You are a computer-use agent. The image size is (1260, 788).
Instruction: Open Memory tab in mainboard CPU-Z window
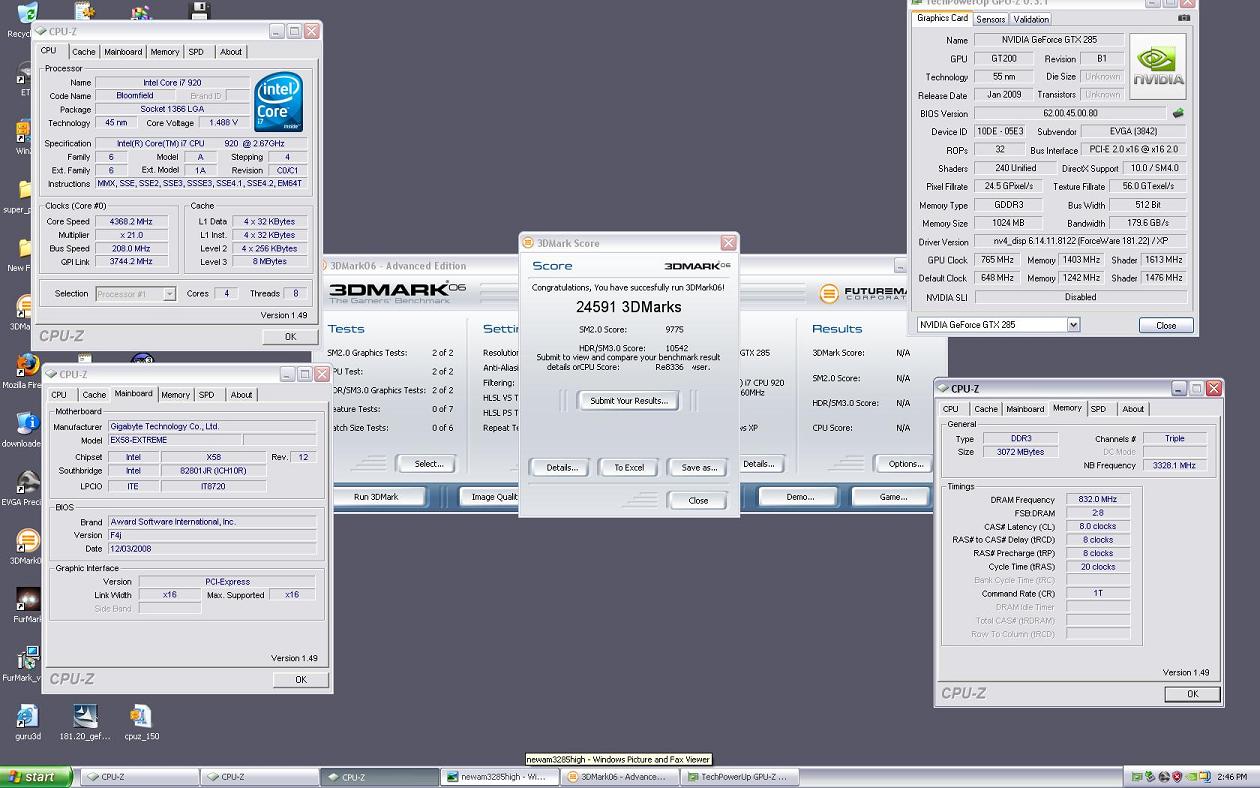175,395
